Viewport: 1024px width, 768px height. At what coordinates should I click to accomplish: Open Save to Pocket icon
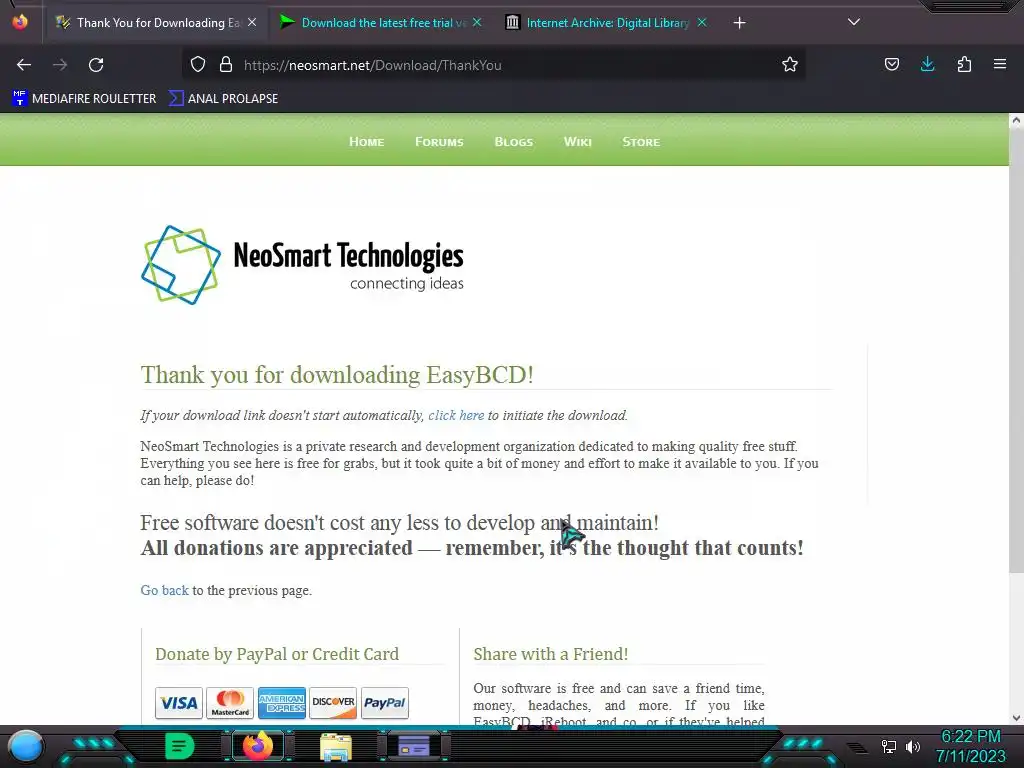click(x=891, y=65)
